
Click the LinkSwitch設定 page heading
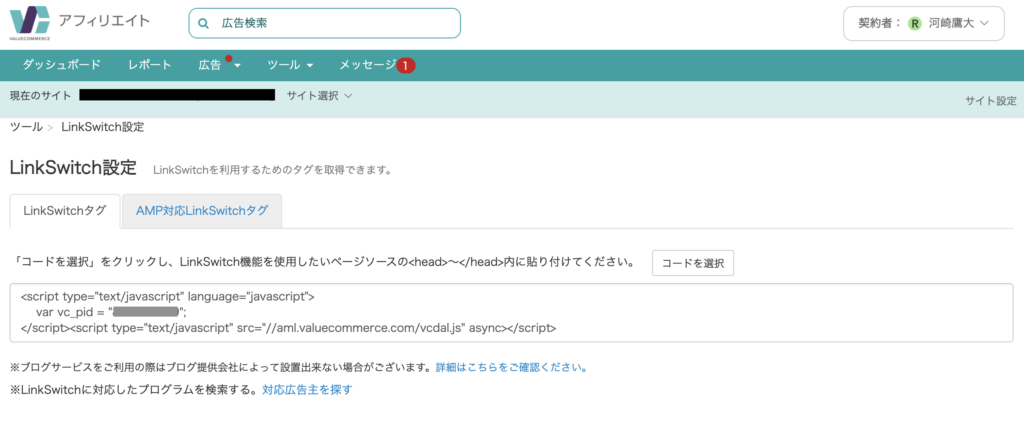pyautogui.click(x=73, y=168)
